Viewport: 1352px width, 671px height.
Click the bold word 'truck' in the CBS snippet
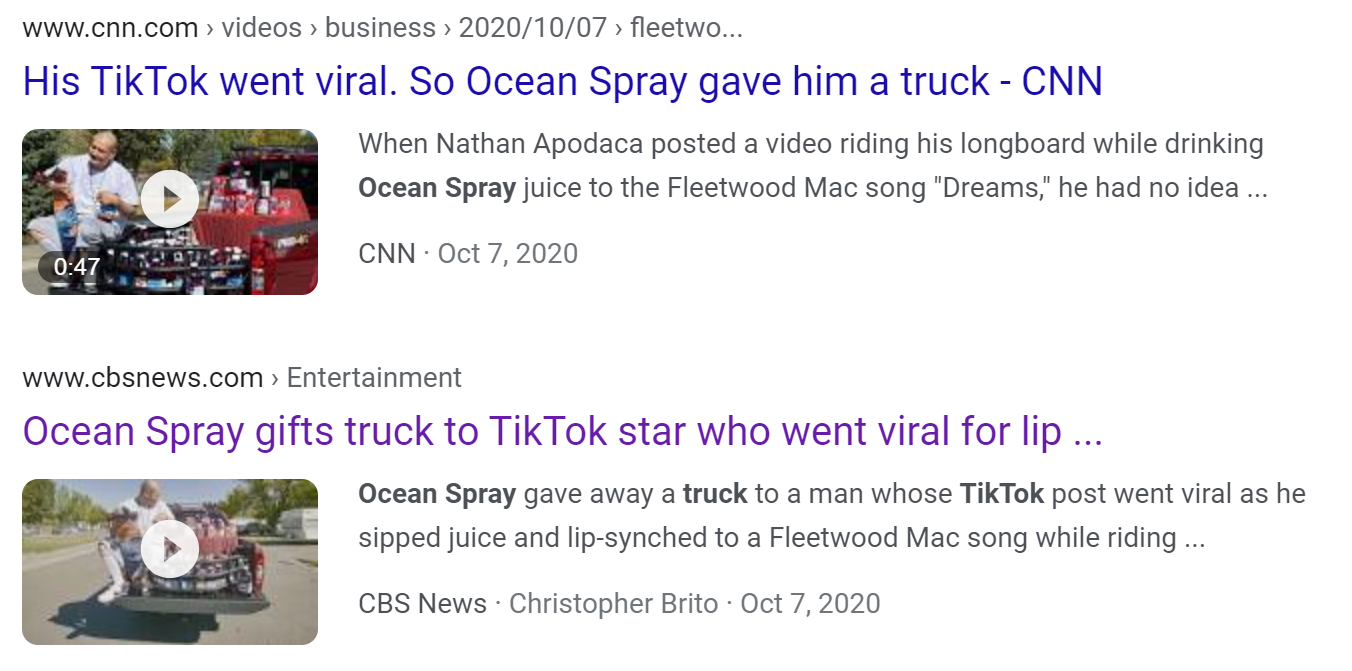tap(715, 494)
